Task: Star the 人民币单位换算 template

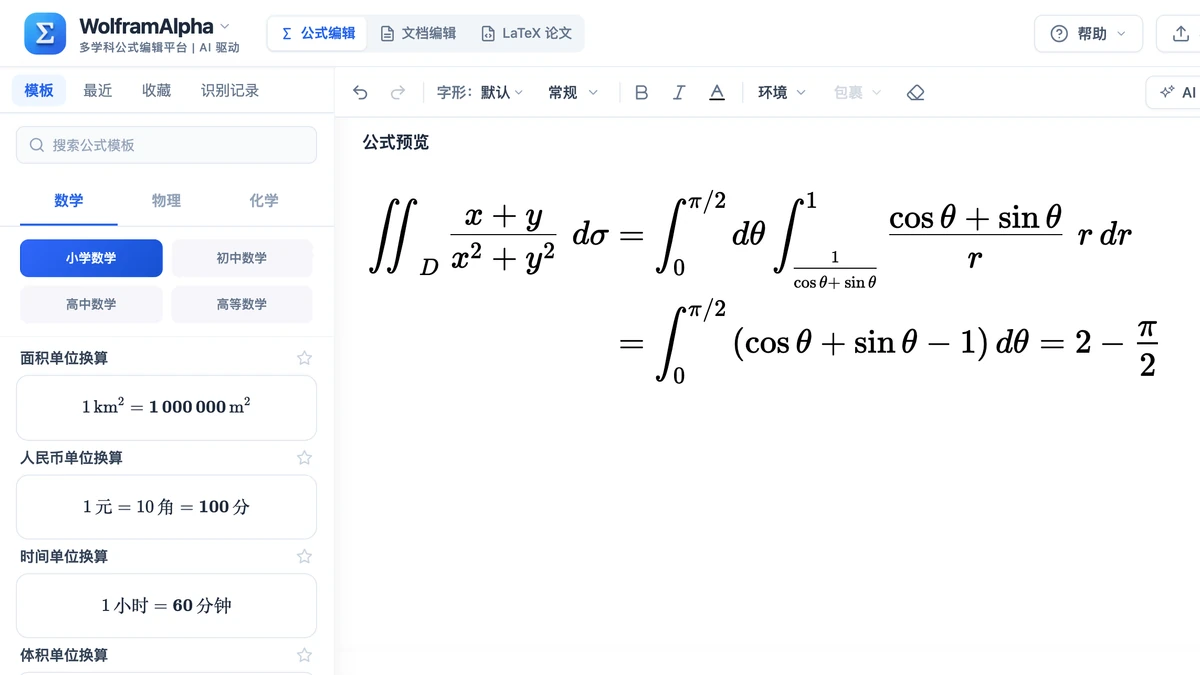Action: (304, 457)
